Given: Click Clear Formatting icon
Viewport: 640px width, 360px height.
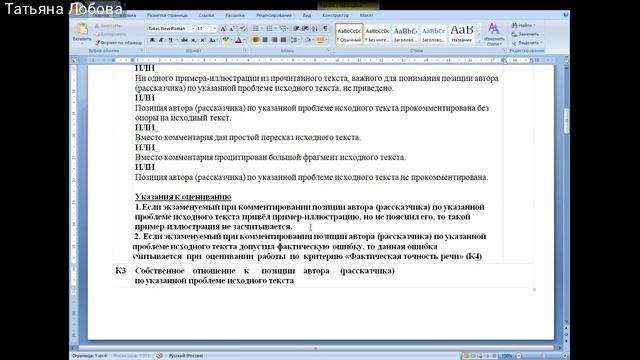Looking at the screenshot, I should tap(242, 29).
